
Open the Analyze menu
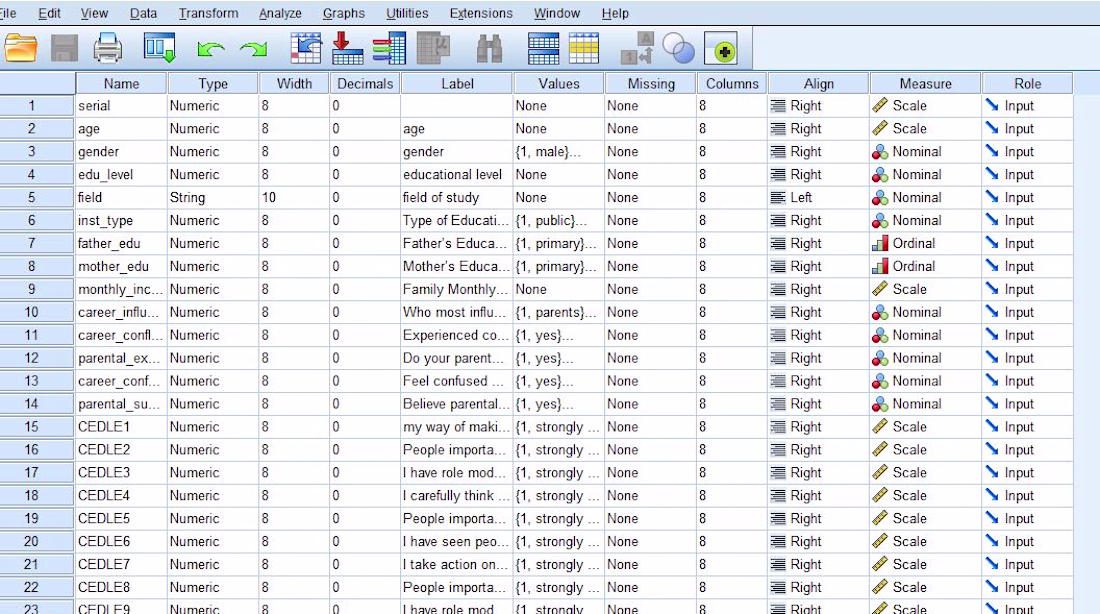tap(280, 13)
